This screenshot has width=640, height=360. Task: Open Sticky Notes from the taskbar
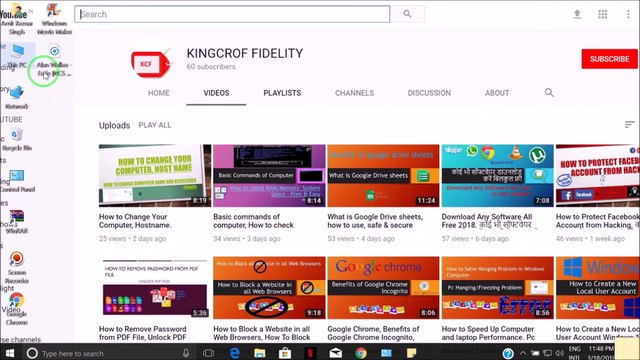tap(411, 353)
